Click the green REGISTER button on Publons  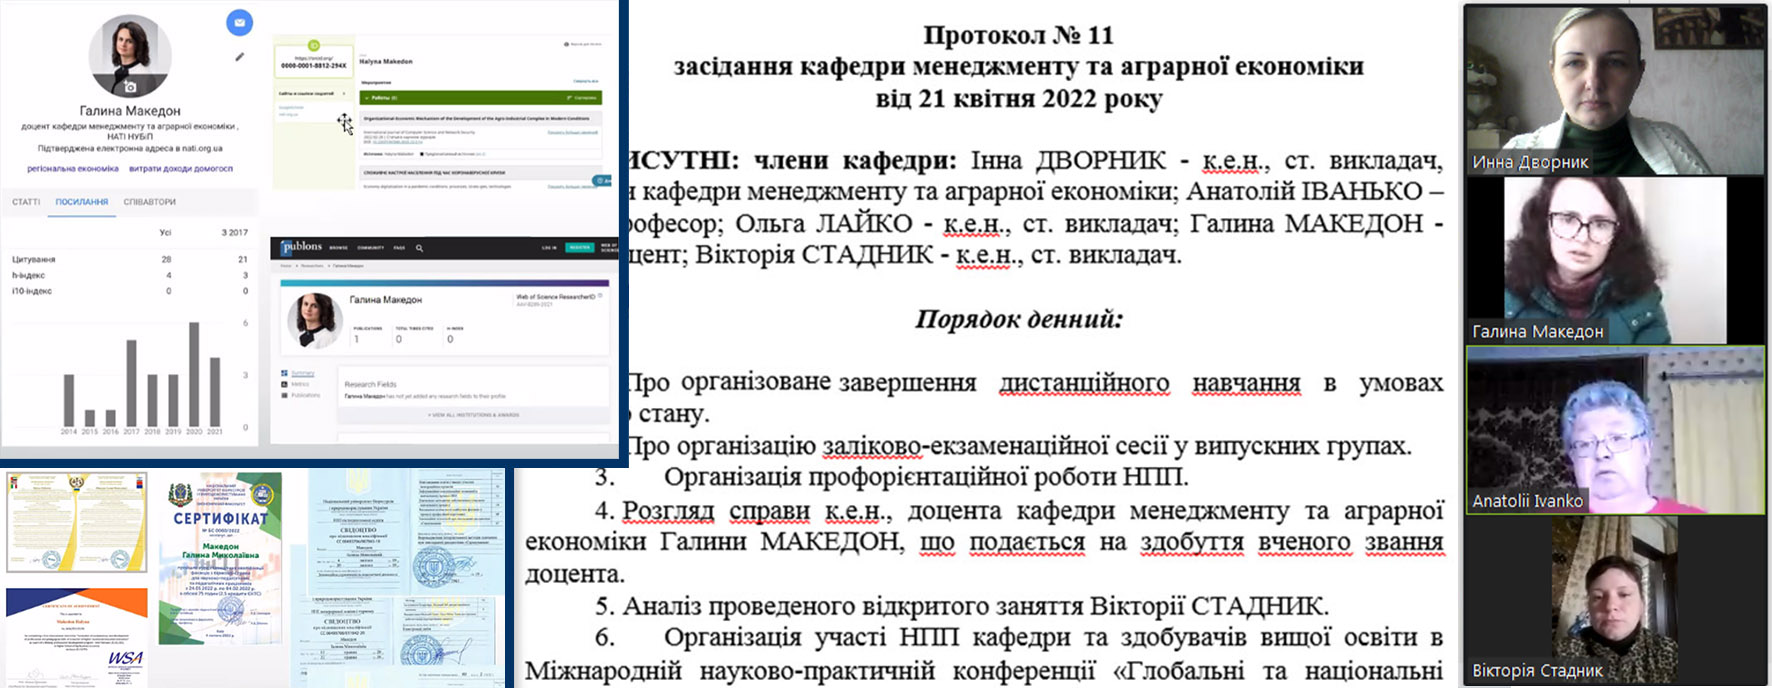tap(579, 247)
